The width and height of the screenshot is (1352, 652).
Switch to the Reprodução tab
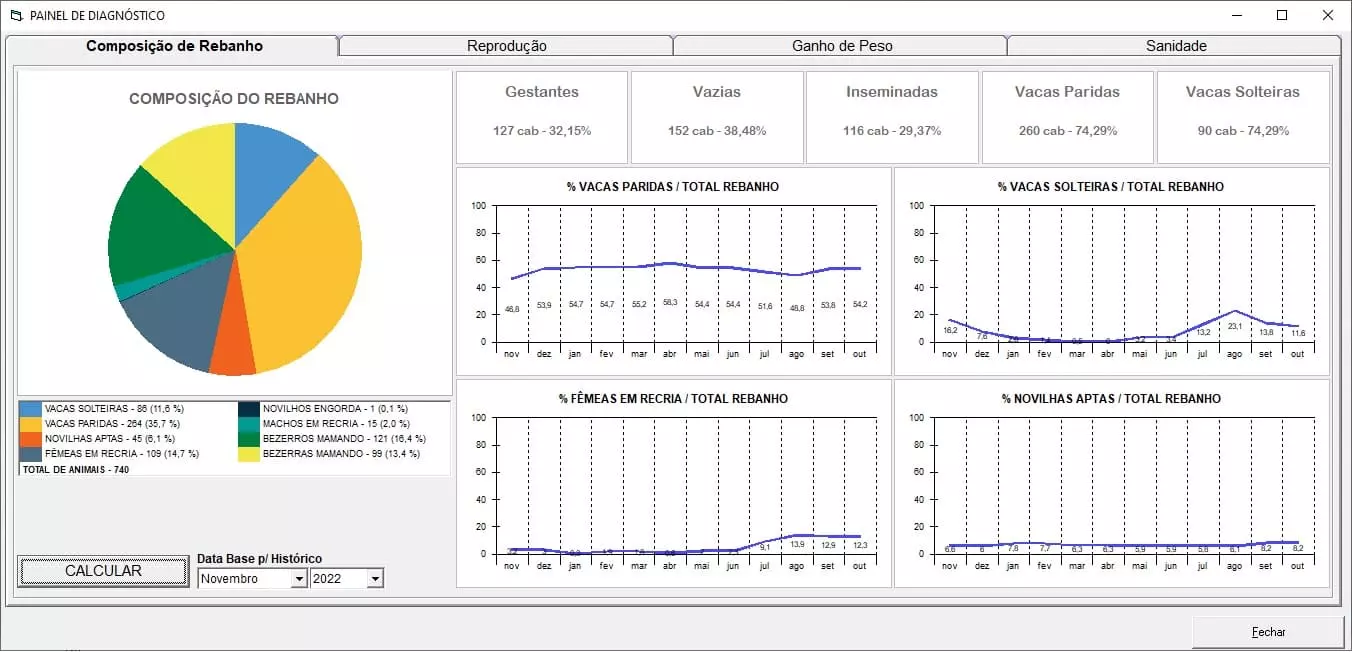[x=506, y=46]
